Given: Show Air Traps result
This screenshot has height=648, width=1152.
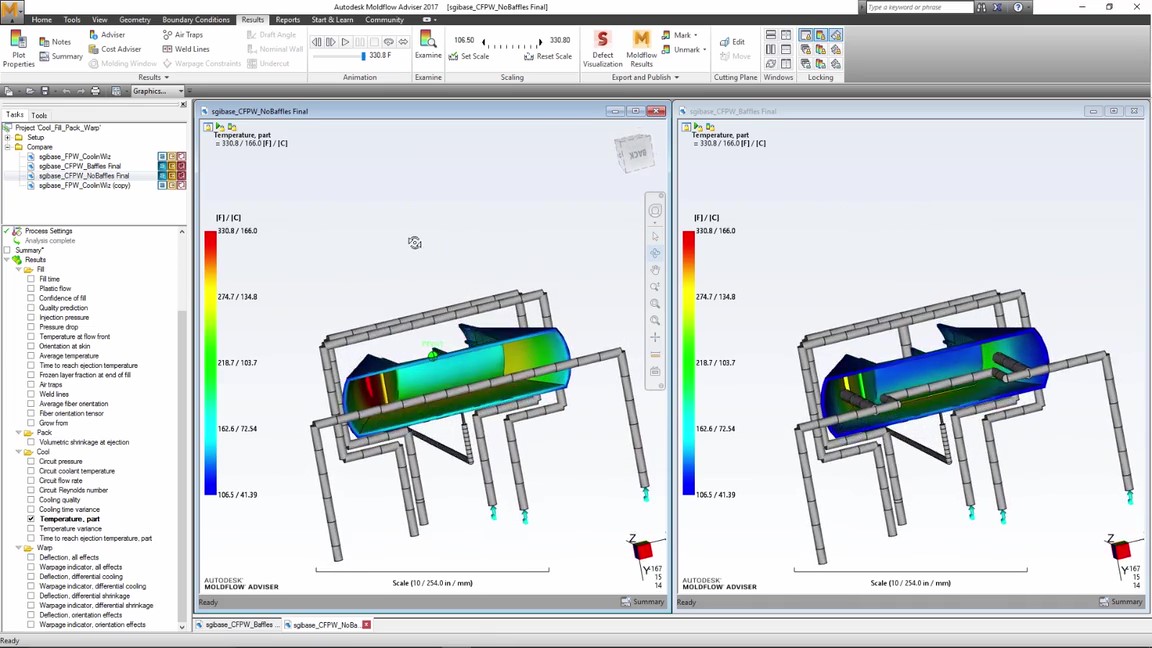Looking at the screenshot, I should click(182, 35).
